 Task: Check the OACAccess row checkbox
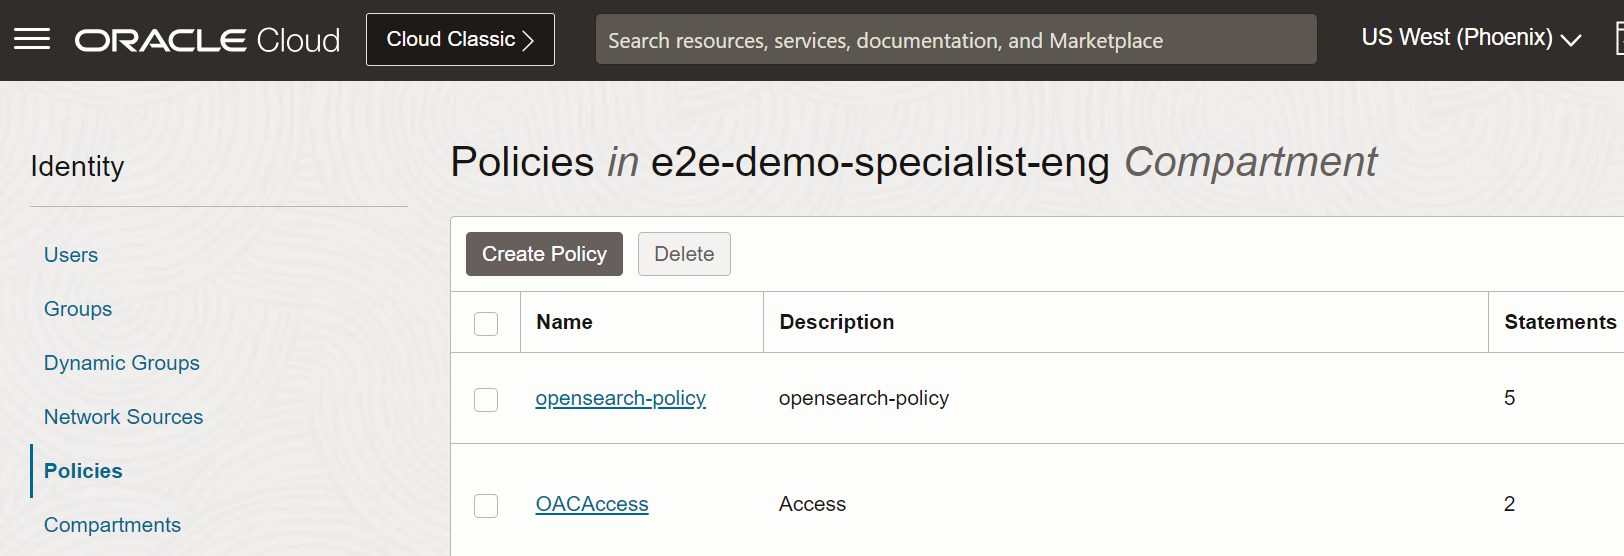point(486,505)
